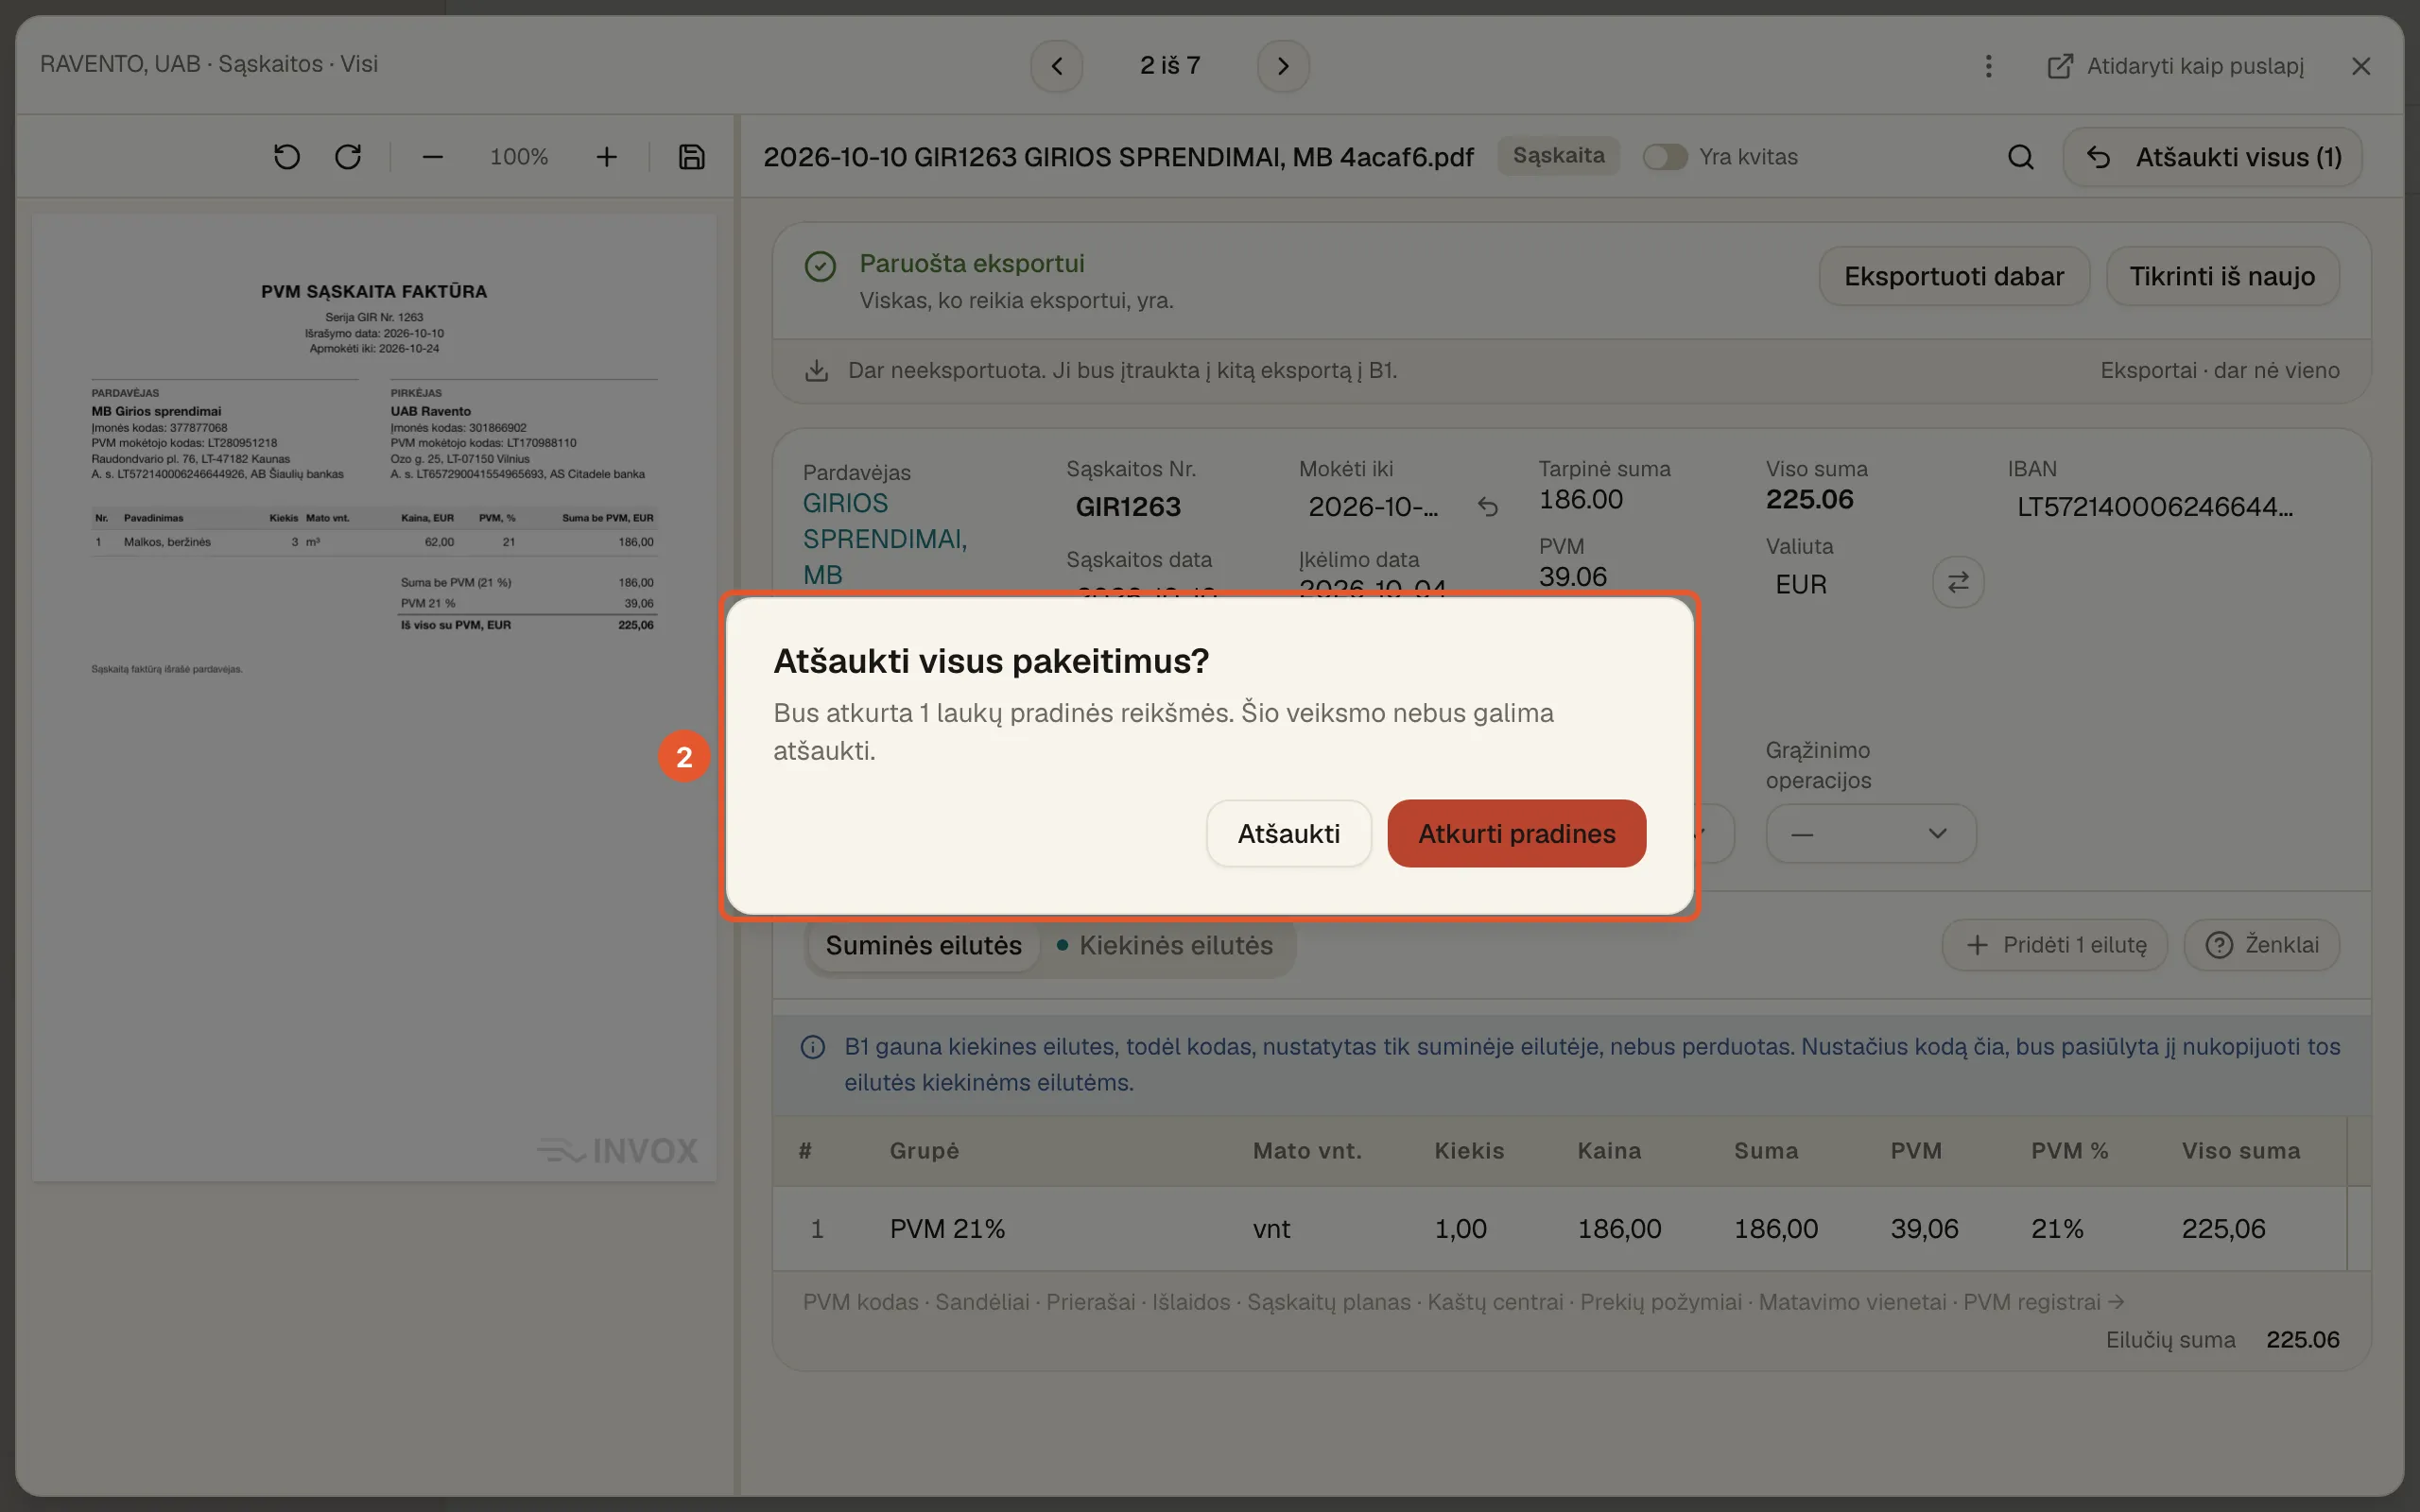Open seller GIRIOS SPRENDIMAI, MB link
The width and height of the screenshot is (2420, 1512).
pos(885,539)
